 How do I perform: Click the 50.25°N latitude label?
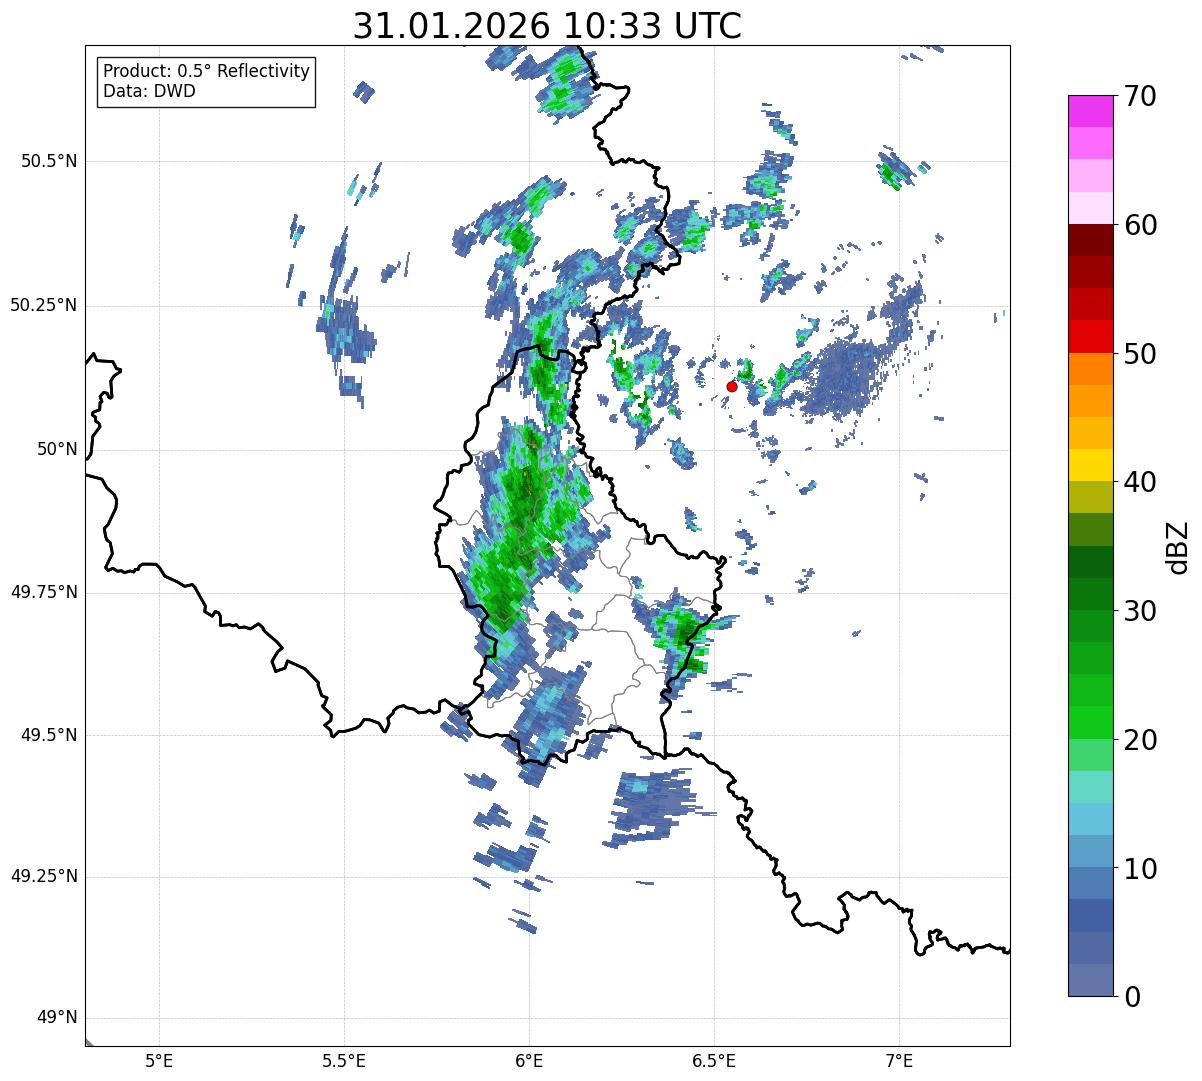coord(43,305)
